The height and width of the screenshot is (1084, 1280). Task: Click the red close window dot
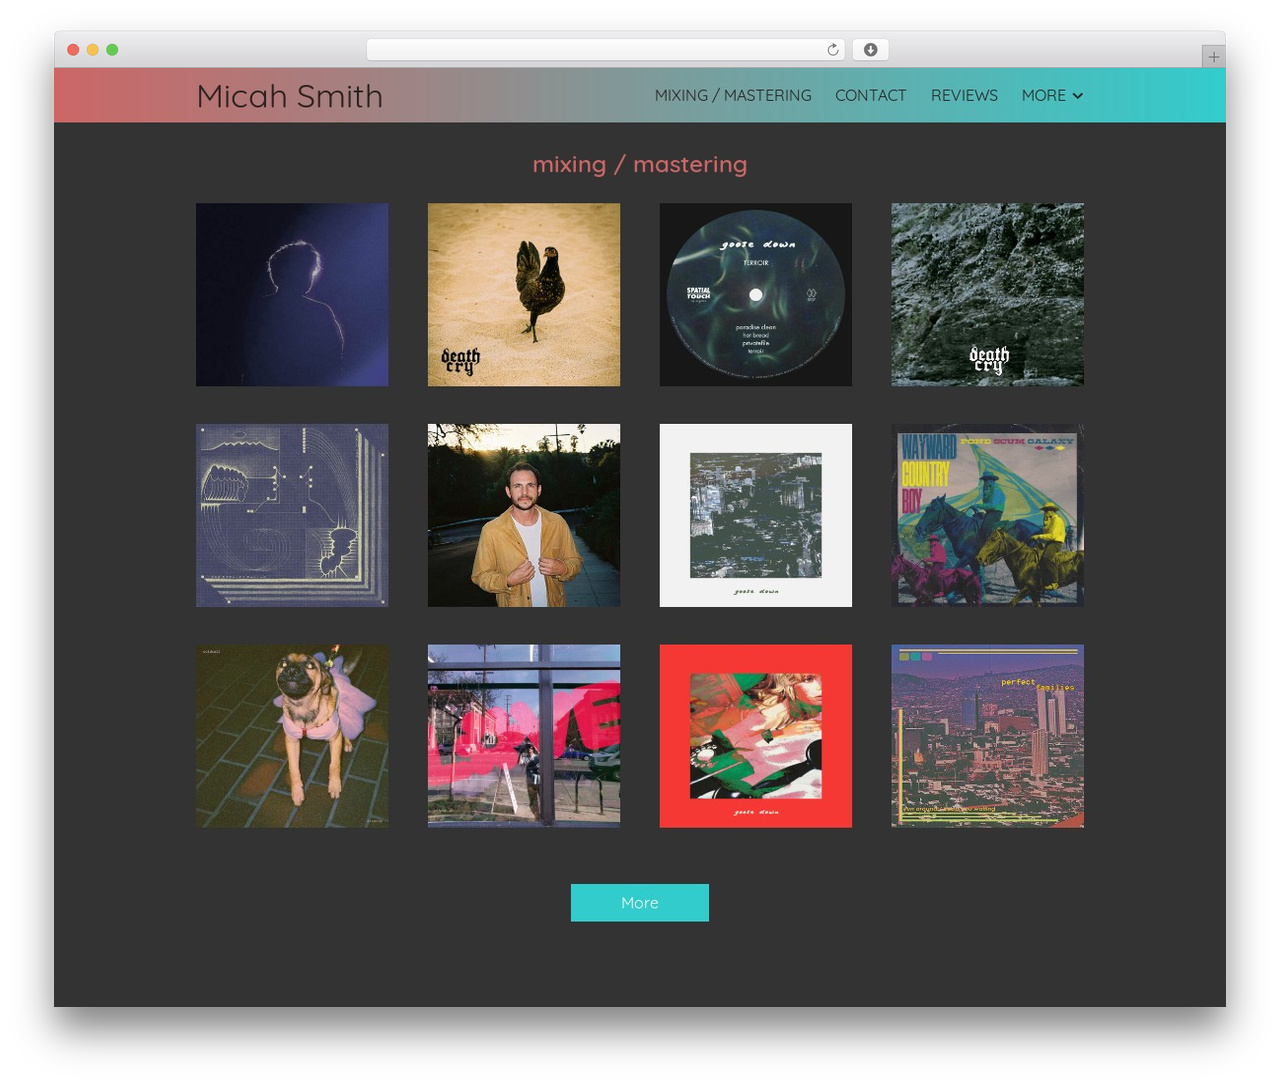pos(73,50)
